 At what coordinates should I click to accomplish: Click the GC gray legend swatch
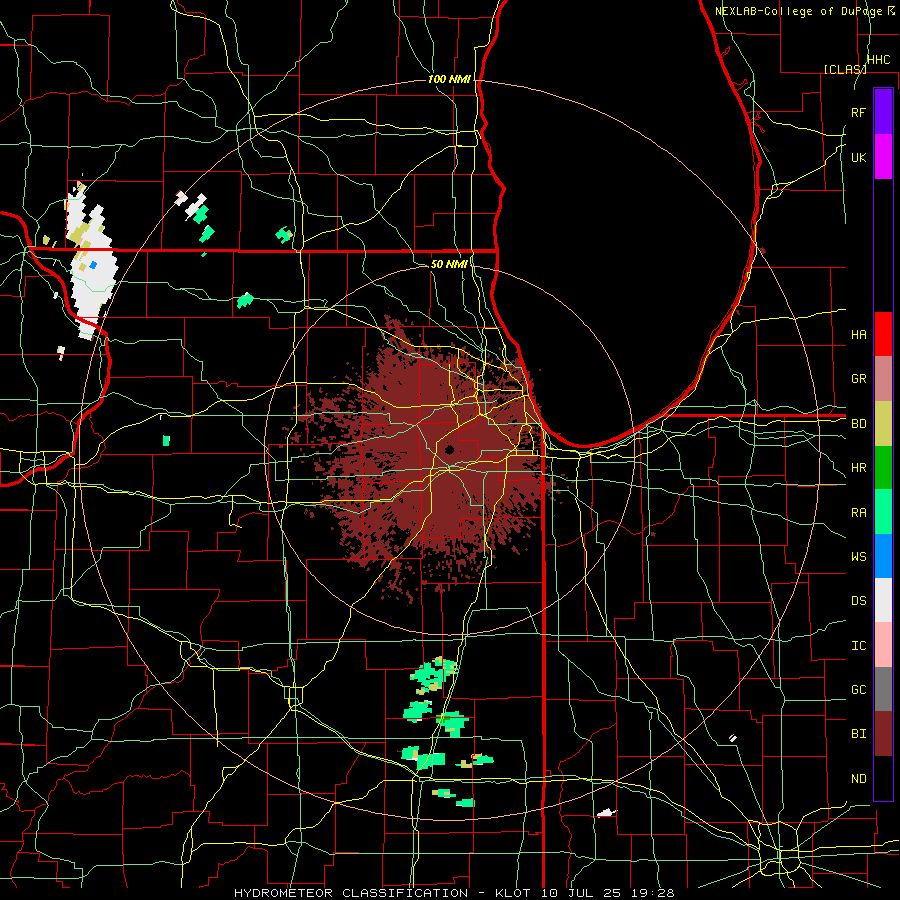coord(883,689)
